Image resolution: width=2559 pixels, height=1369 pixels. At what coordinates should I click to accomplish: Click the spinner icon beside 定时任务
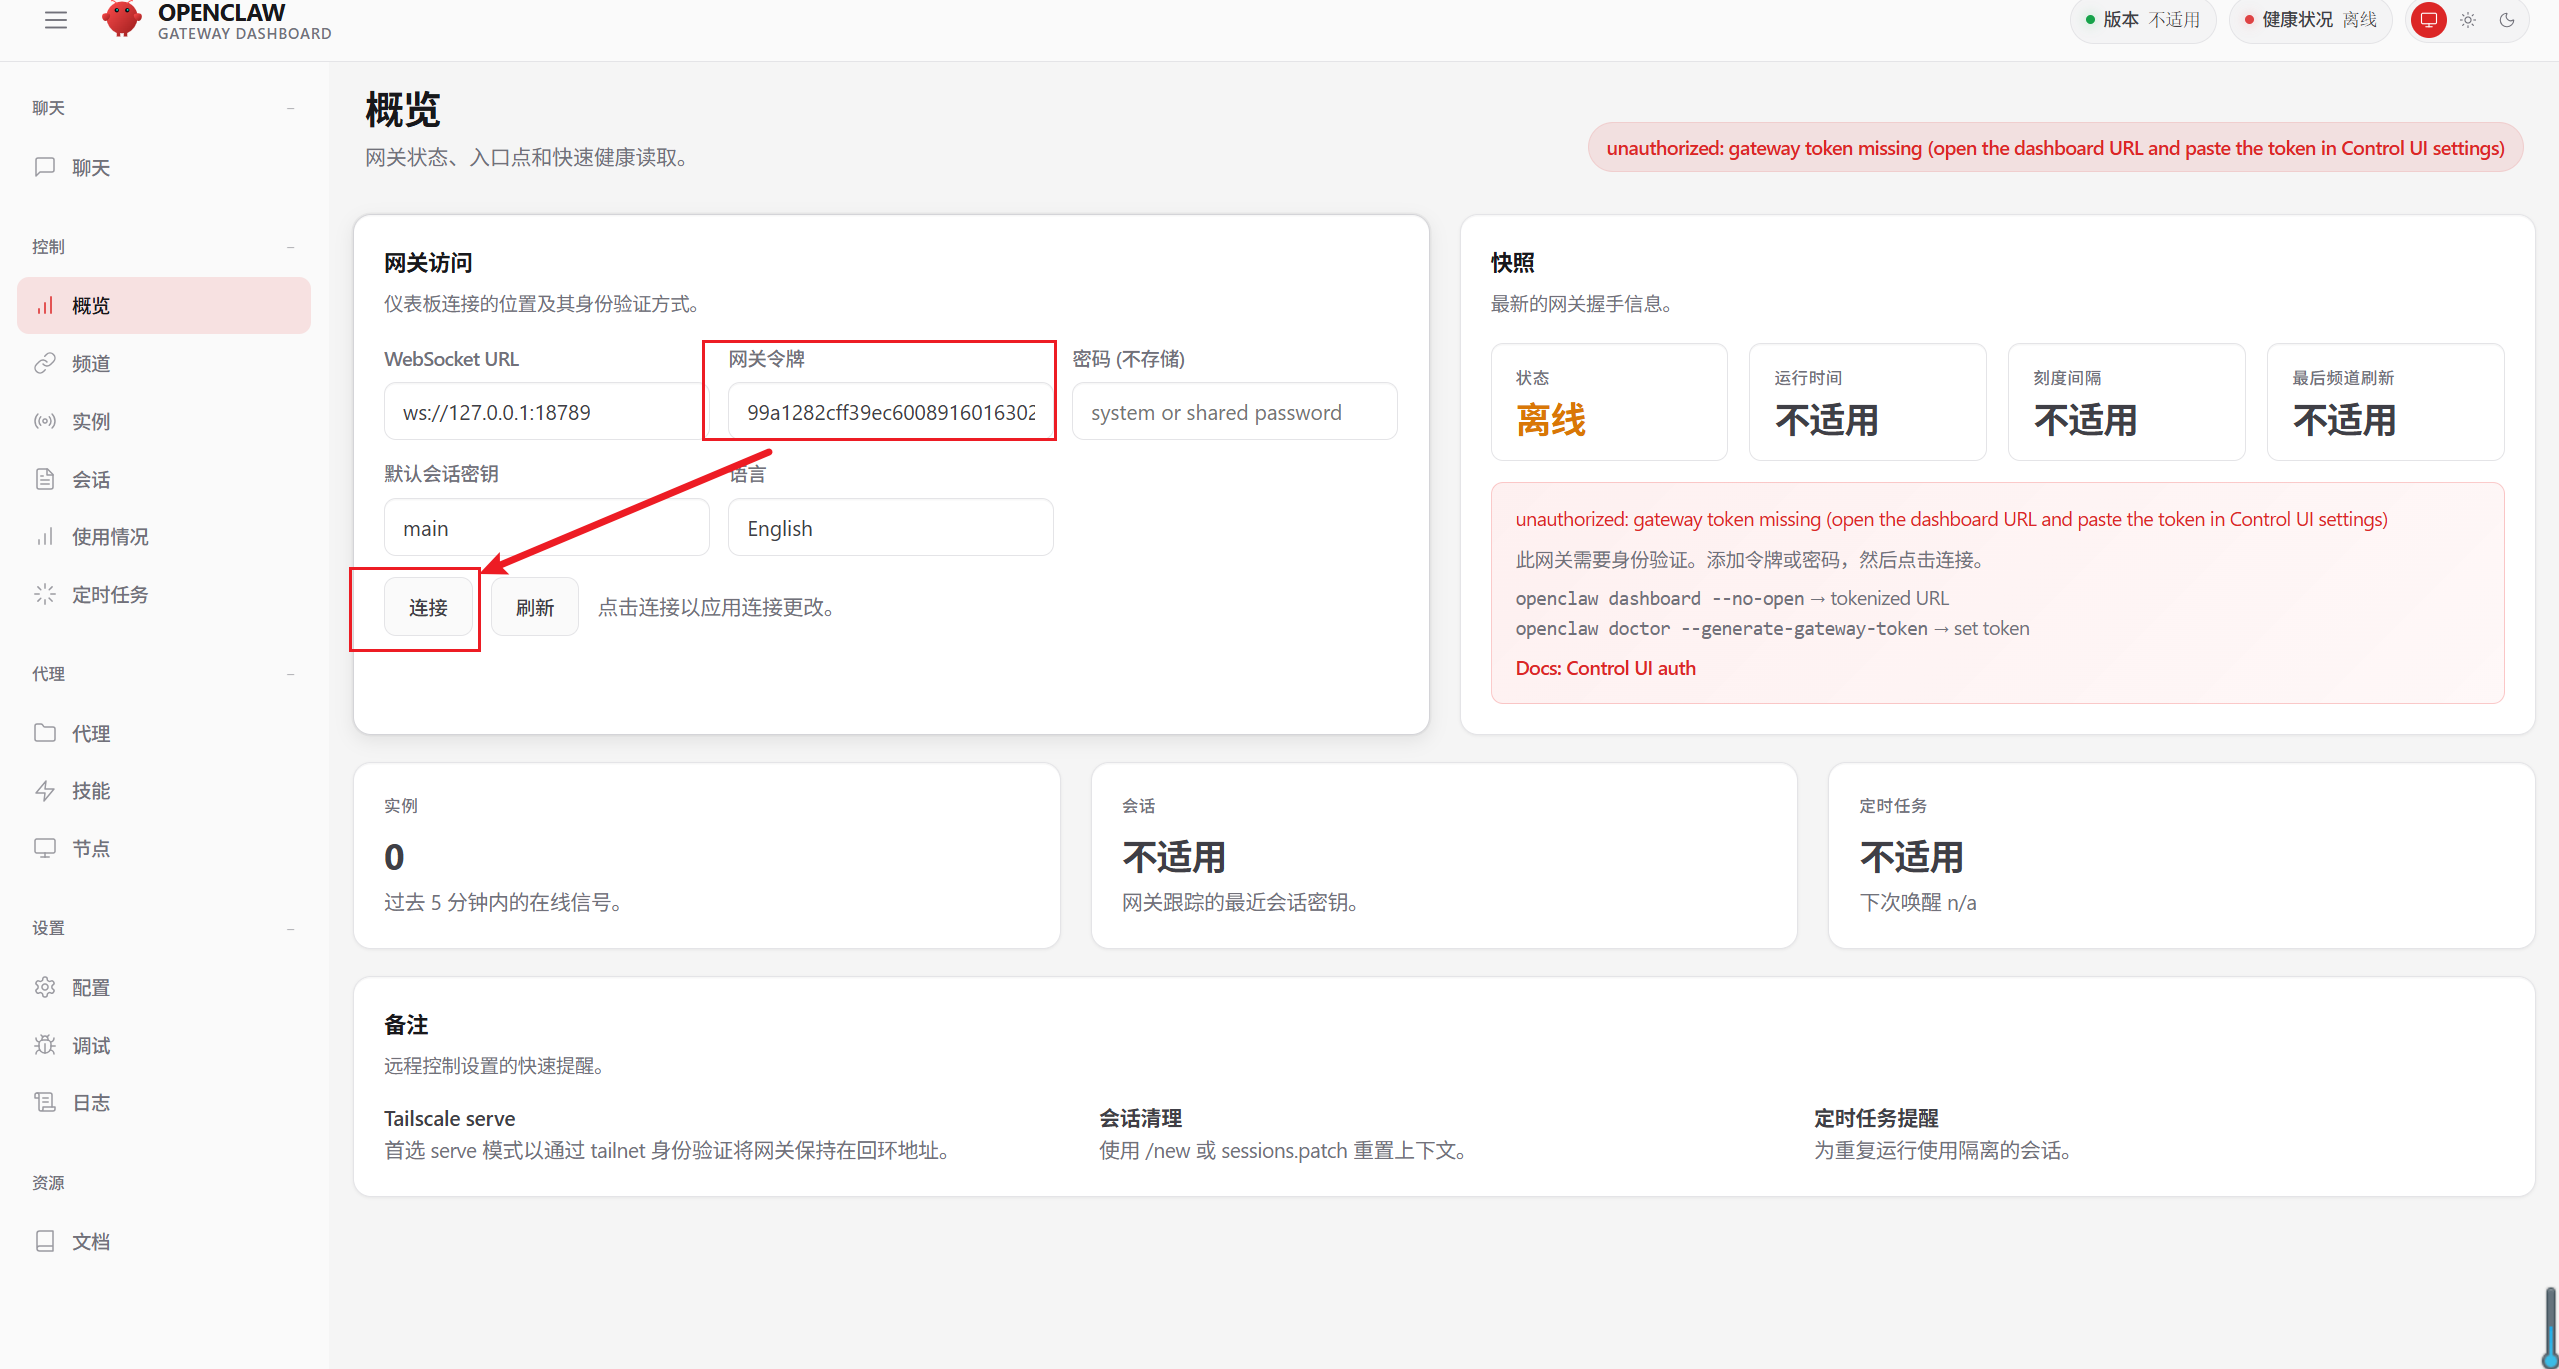click(x=45, y=594)
